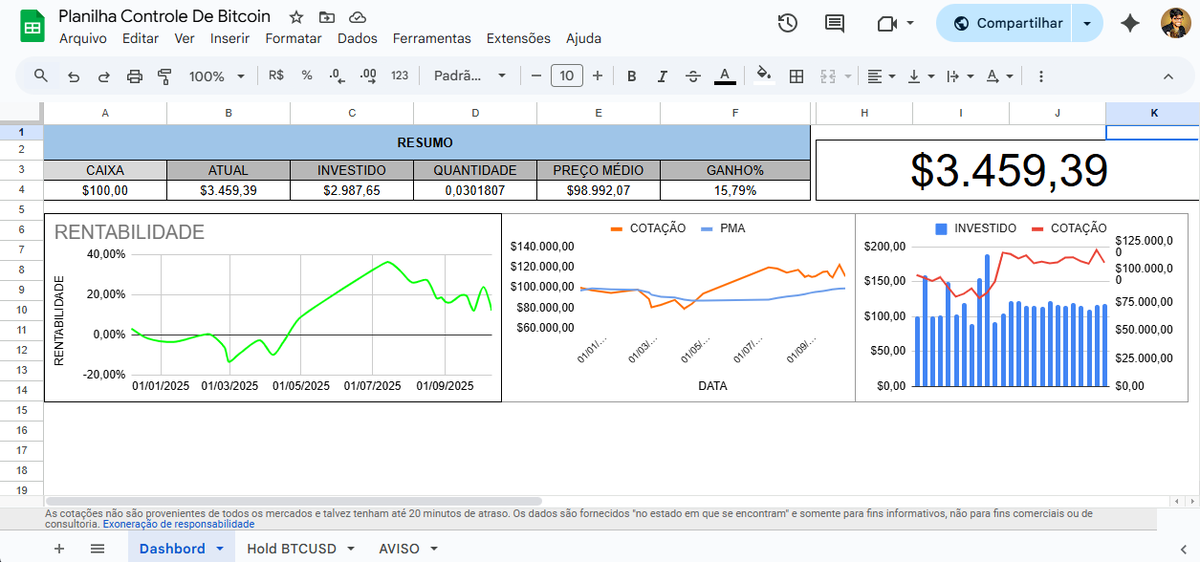Toggle strikethrough formatting
1200x562 pixels.
pyautogui.click(x=693, y=76)
